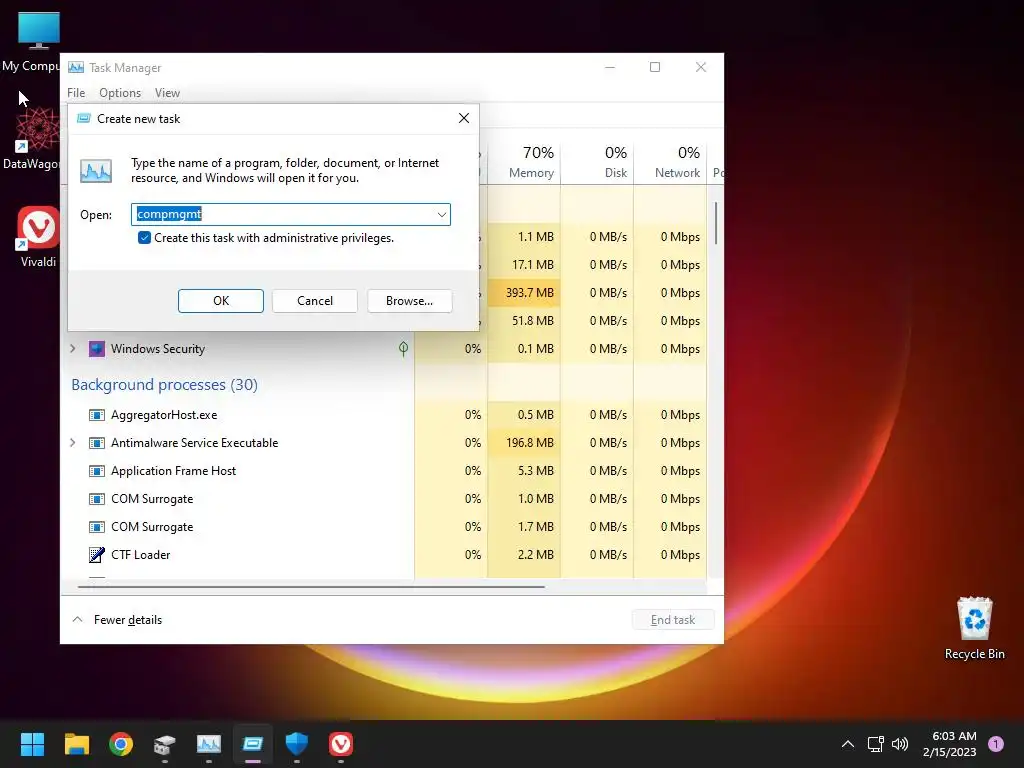
Task: Open File Explorer from the taskbar
Action: [76, 743]
